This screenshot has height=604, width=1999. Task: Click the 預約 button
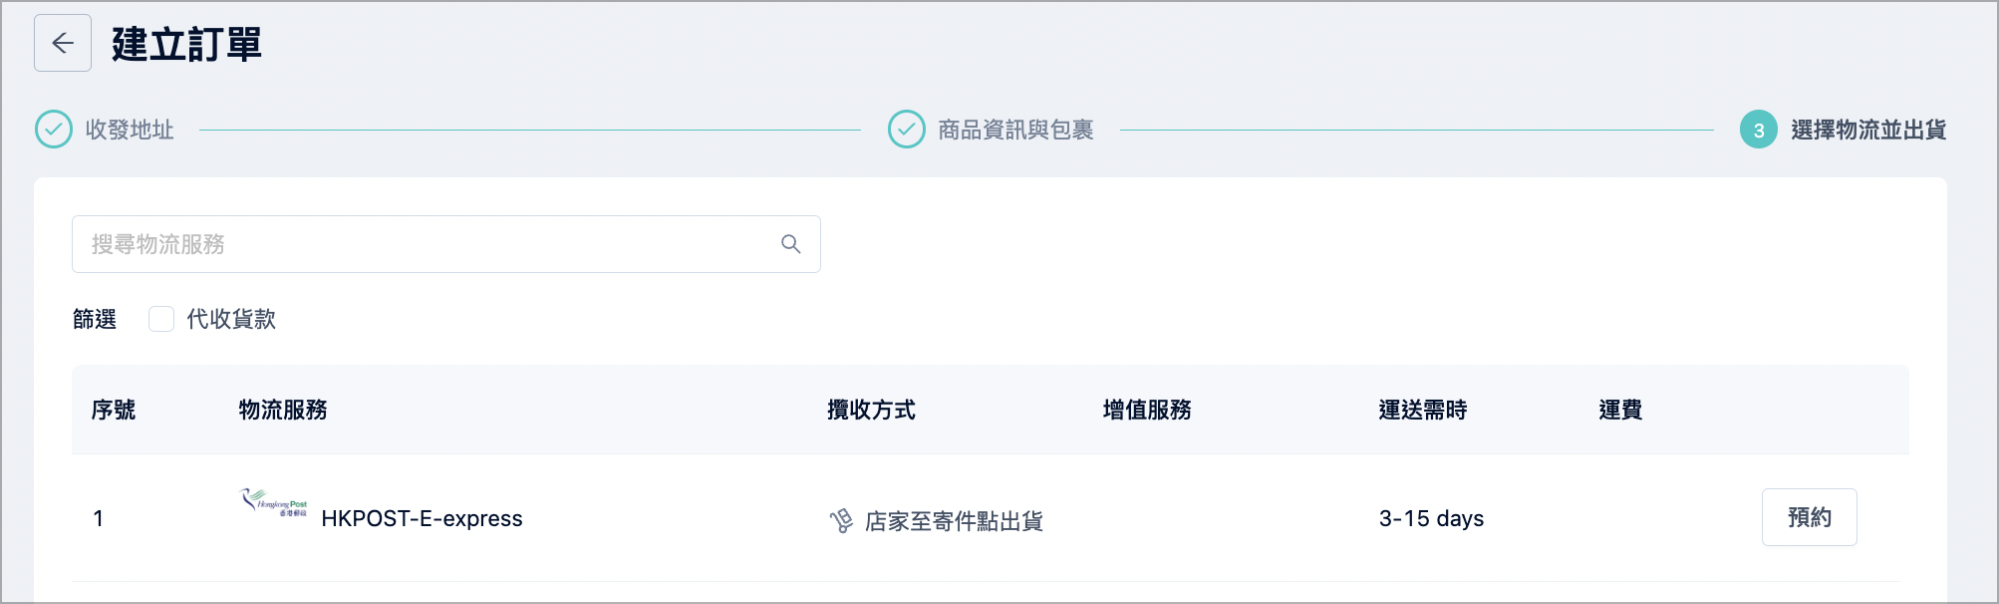click(1809, 517)
